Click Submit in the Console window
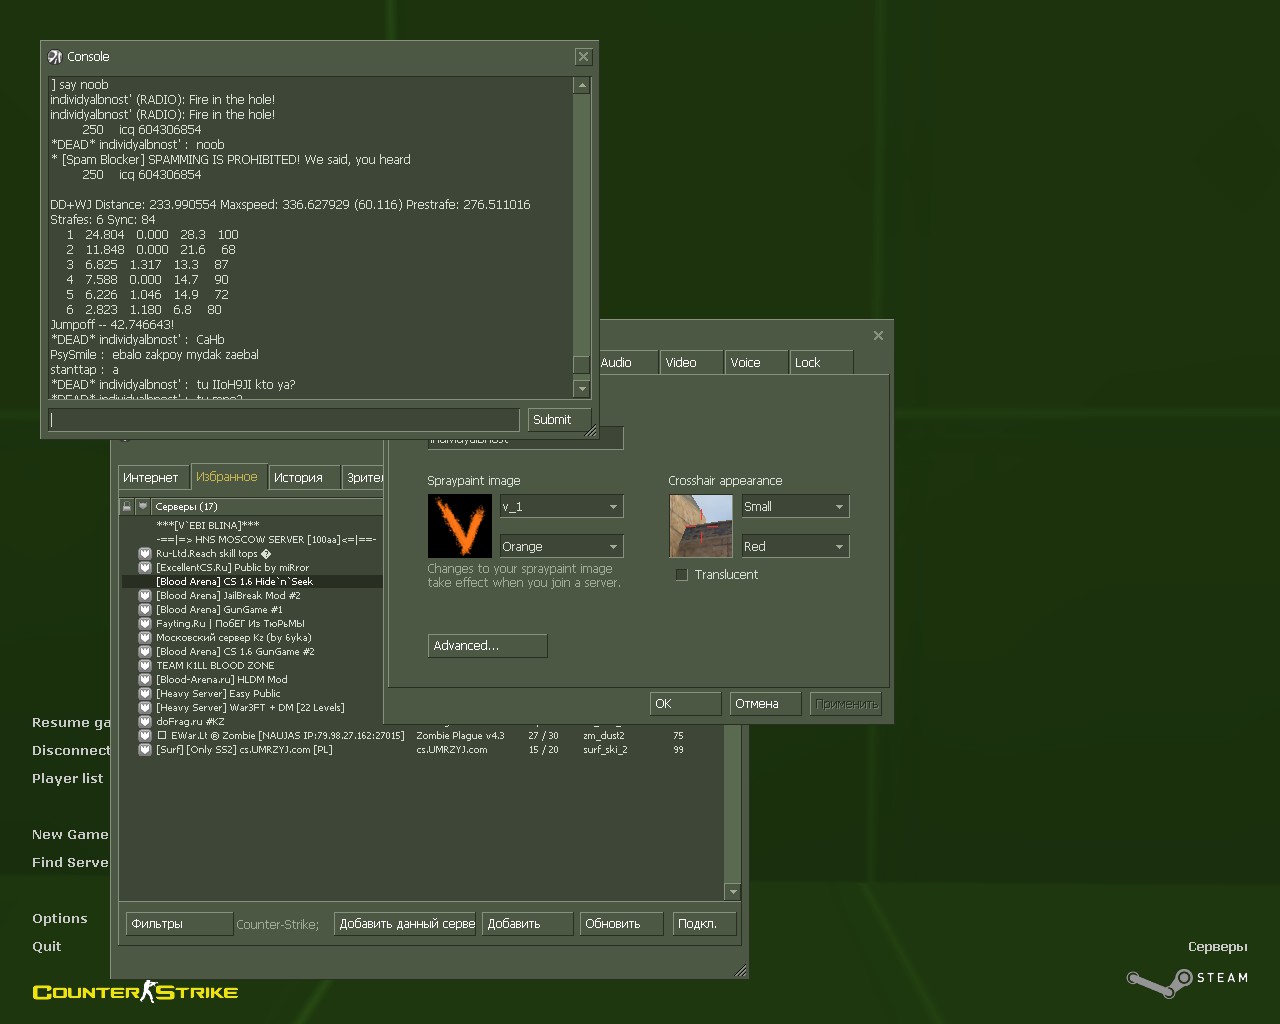This screenshot has width=1280, height=1024. (559, 420)
